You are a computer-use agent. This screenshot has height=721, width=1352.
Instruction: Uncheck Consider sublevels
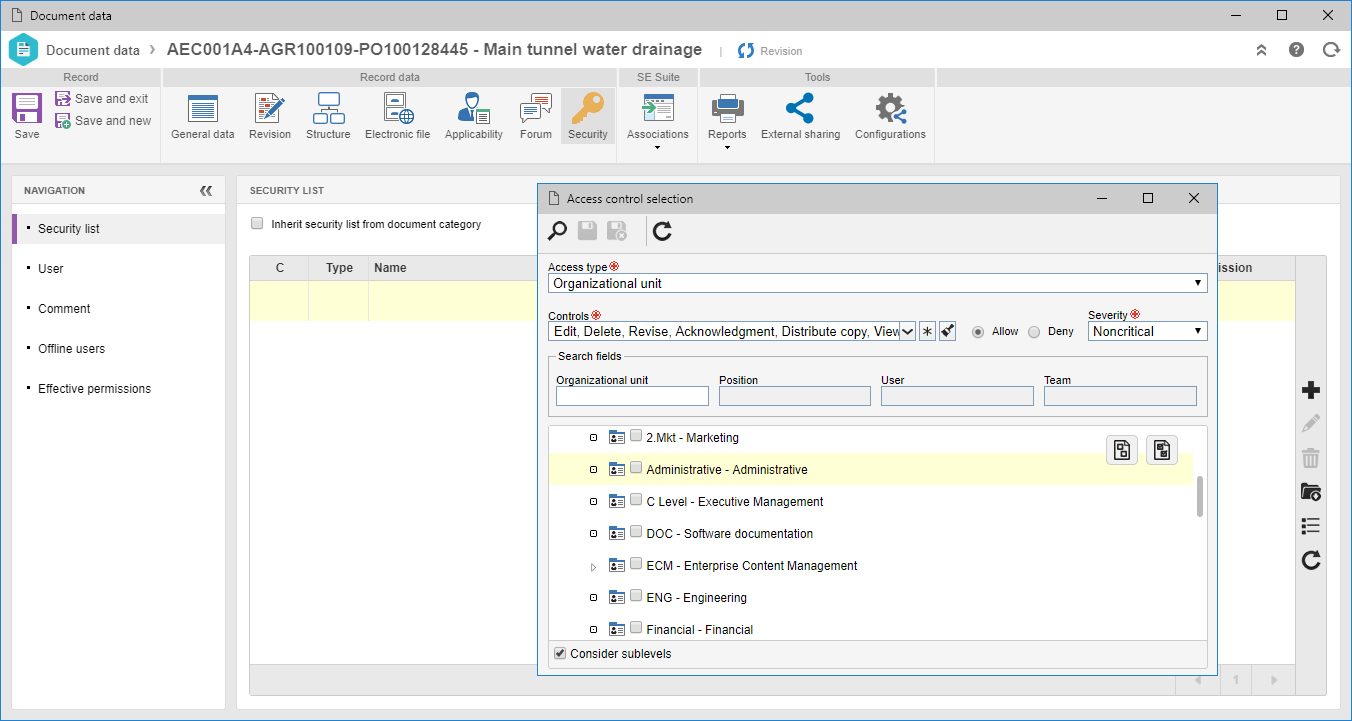[x=560, y=654]
